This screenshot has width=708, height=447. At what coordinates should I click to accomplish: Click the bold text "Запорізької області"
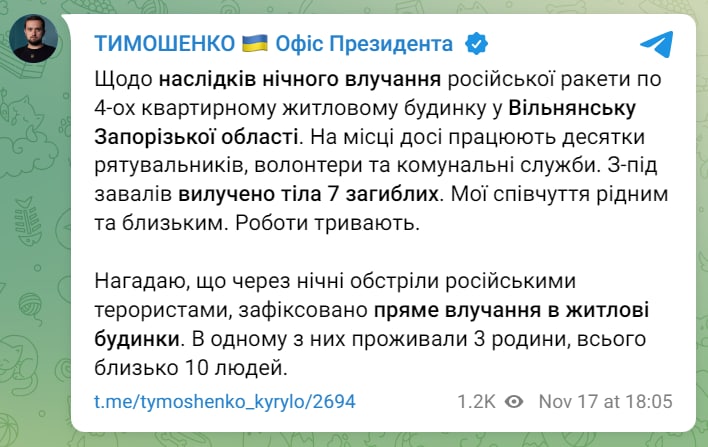tap(194, 135)
